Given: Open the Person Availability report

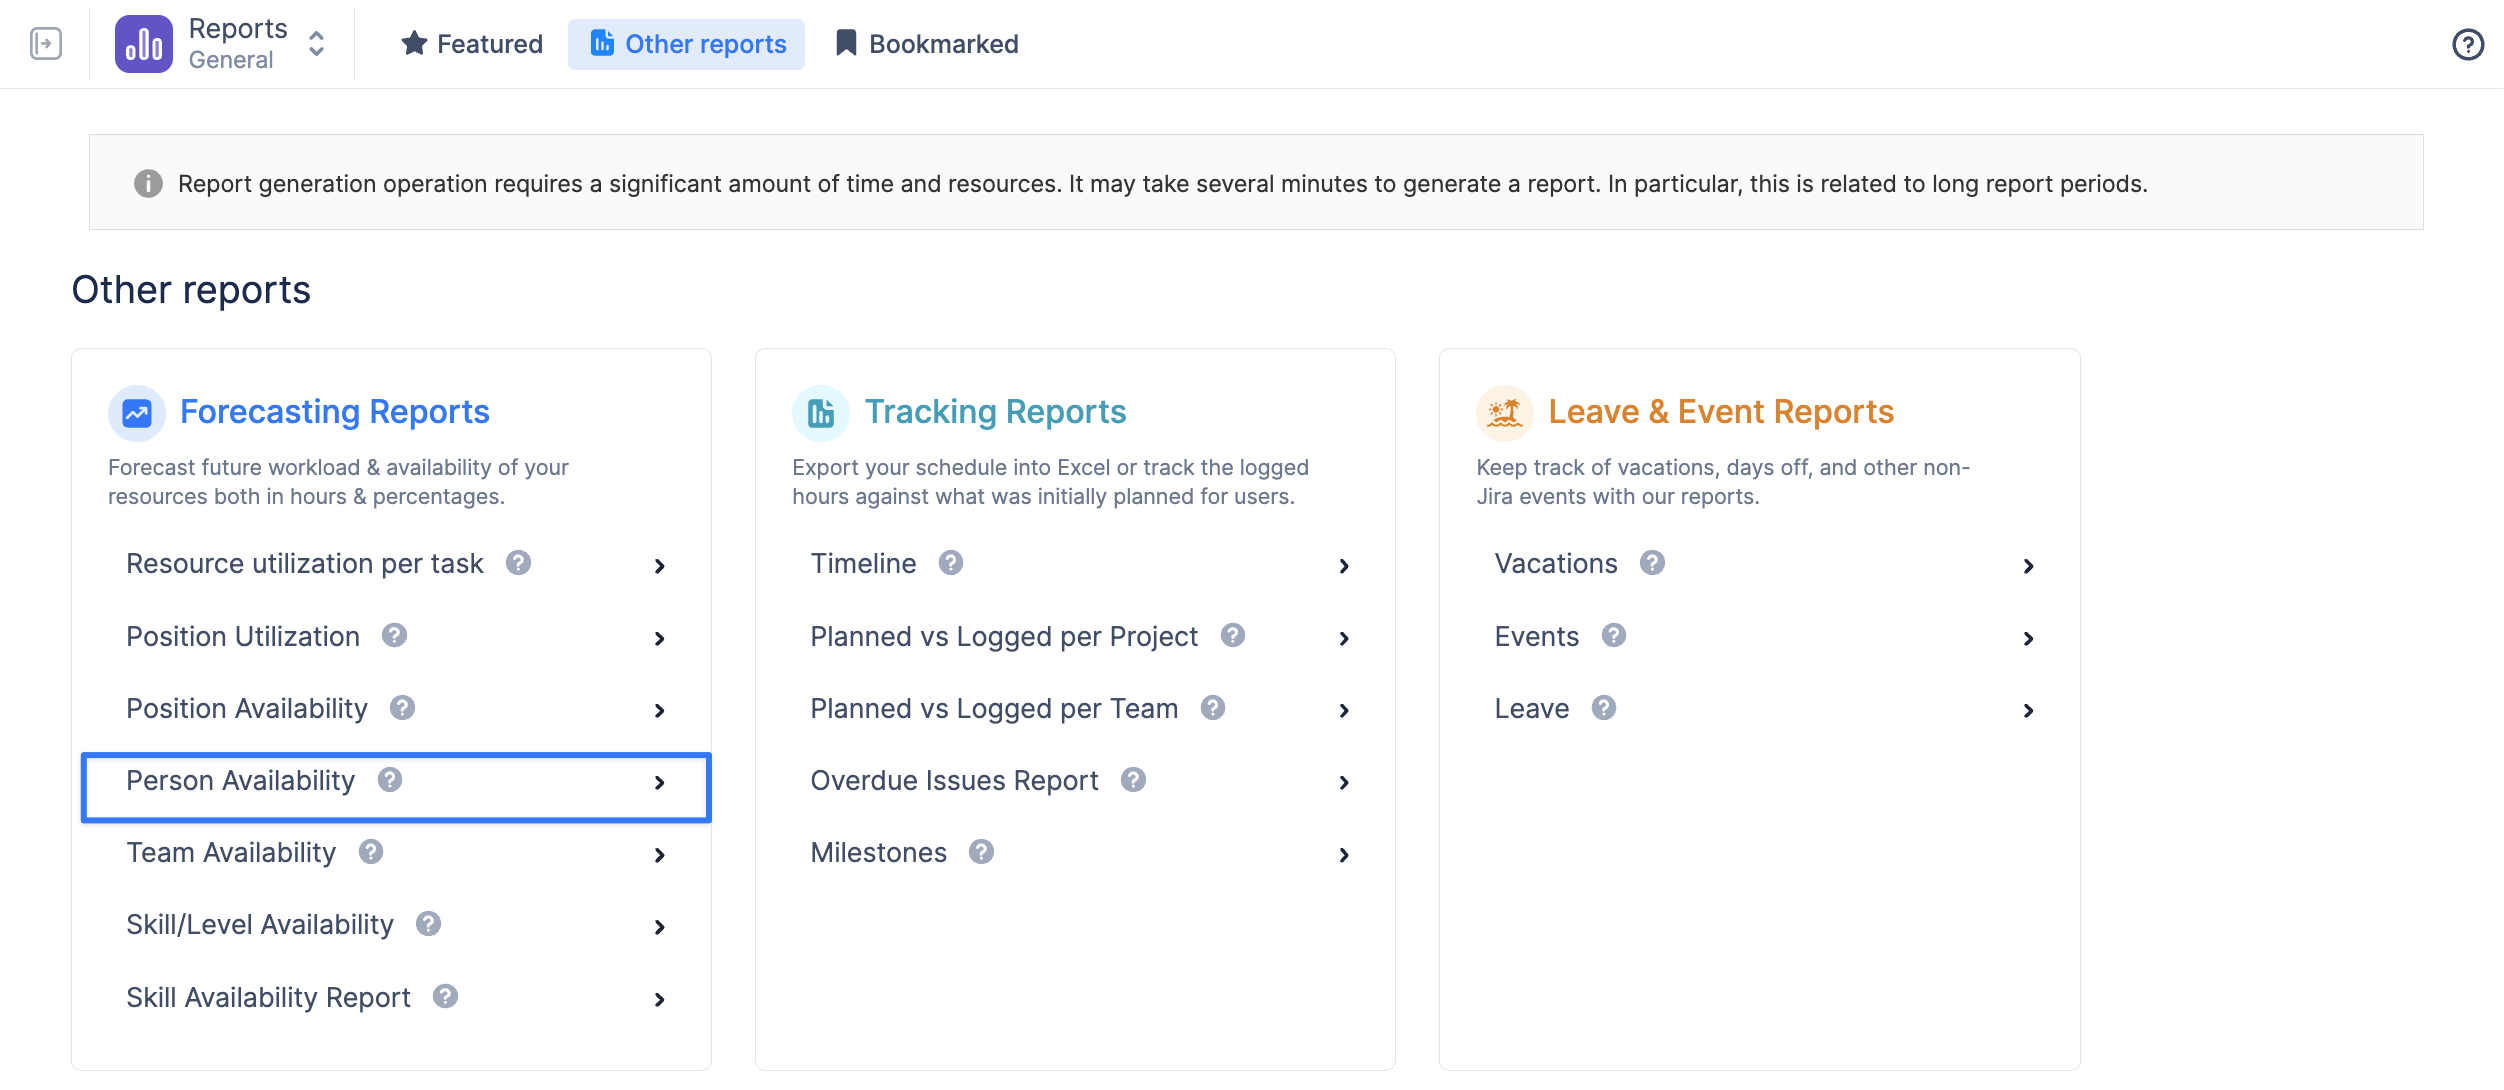Looking at the screenshot, I should point(241,781).
